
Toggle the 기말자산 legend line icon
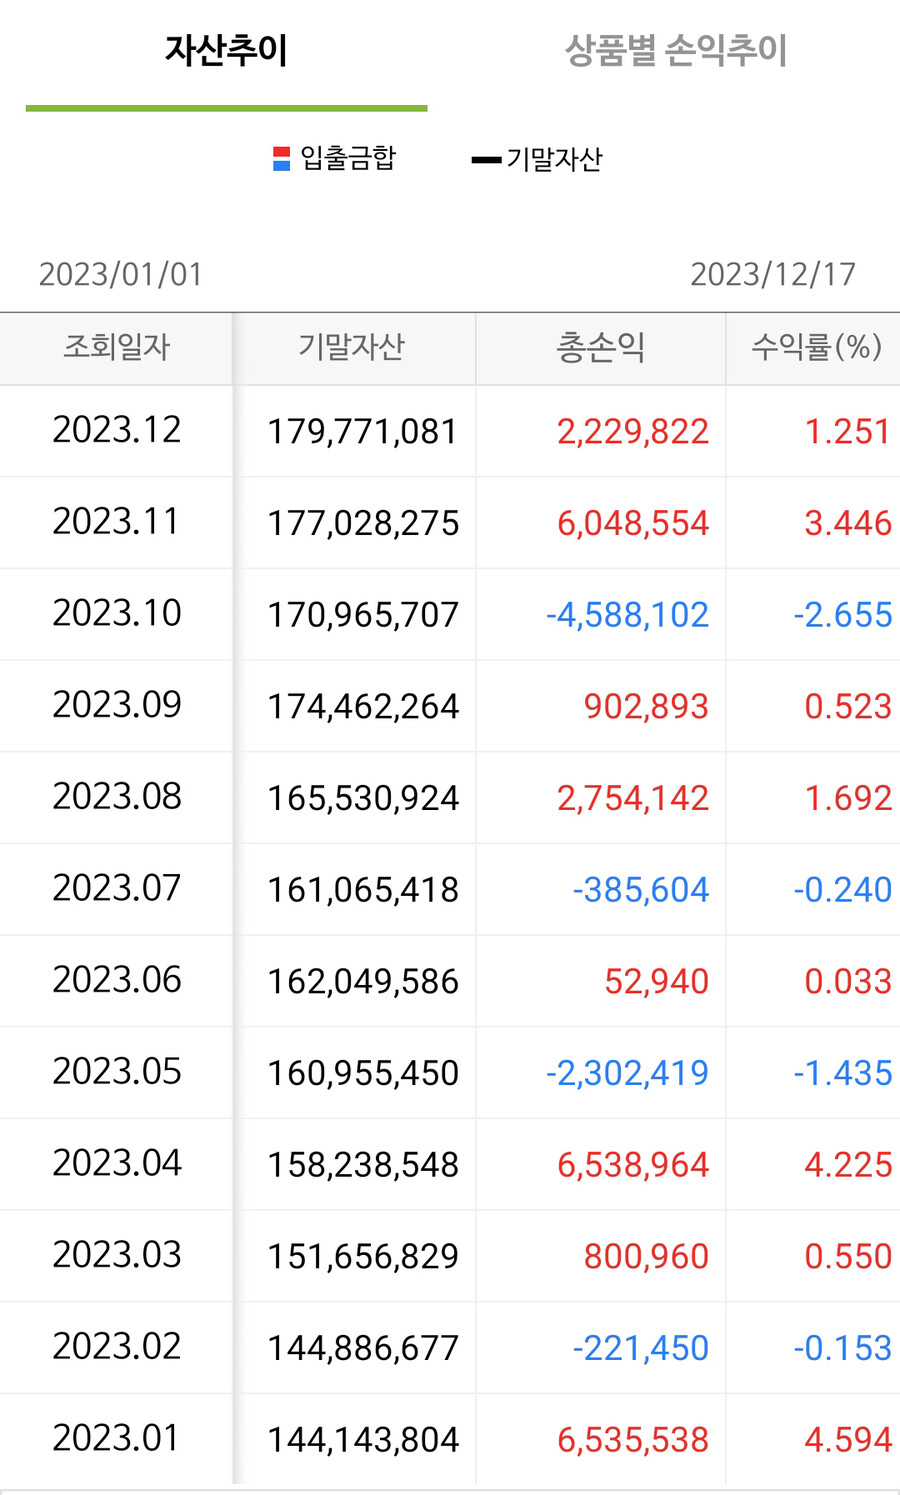(486, 159)
